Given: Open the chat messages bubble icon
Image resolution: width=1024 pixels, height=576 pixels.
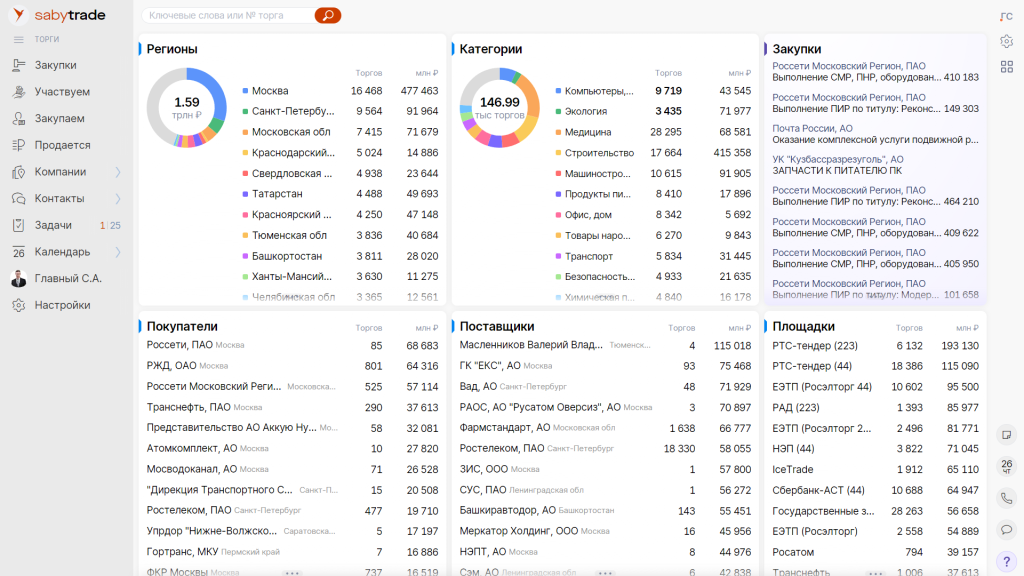Looking at the screenshot, I should click(x=1006, y=529).
